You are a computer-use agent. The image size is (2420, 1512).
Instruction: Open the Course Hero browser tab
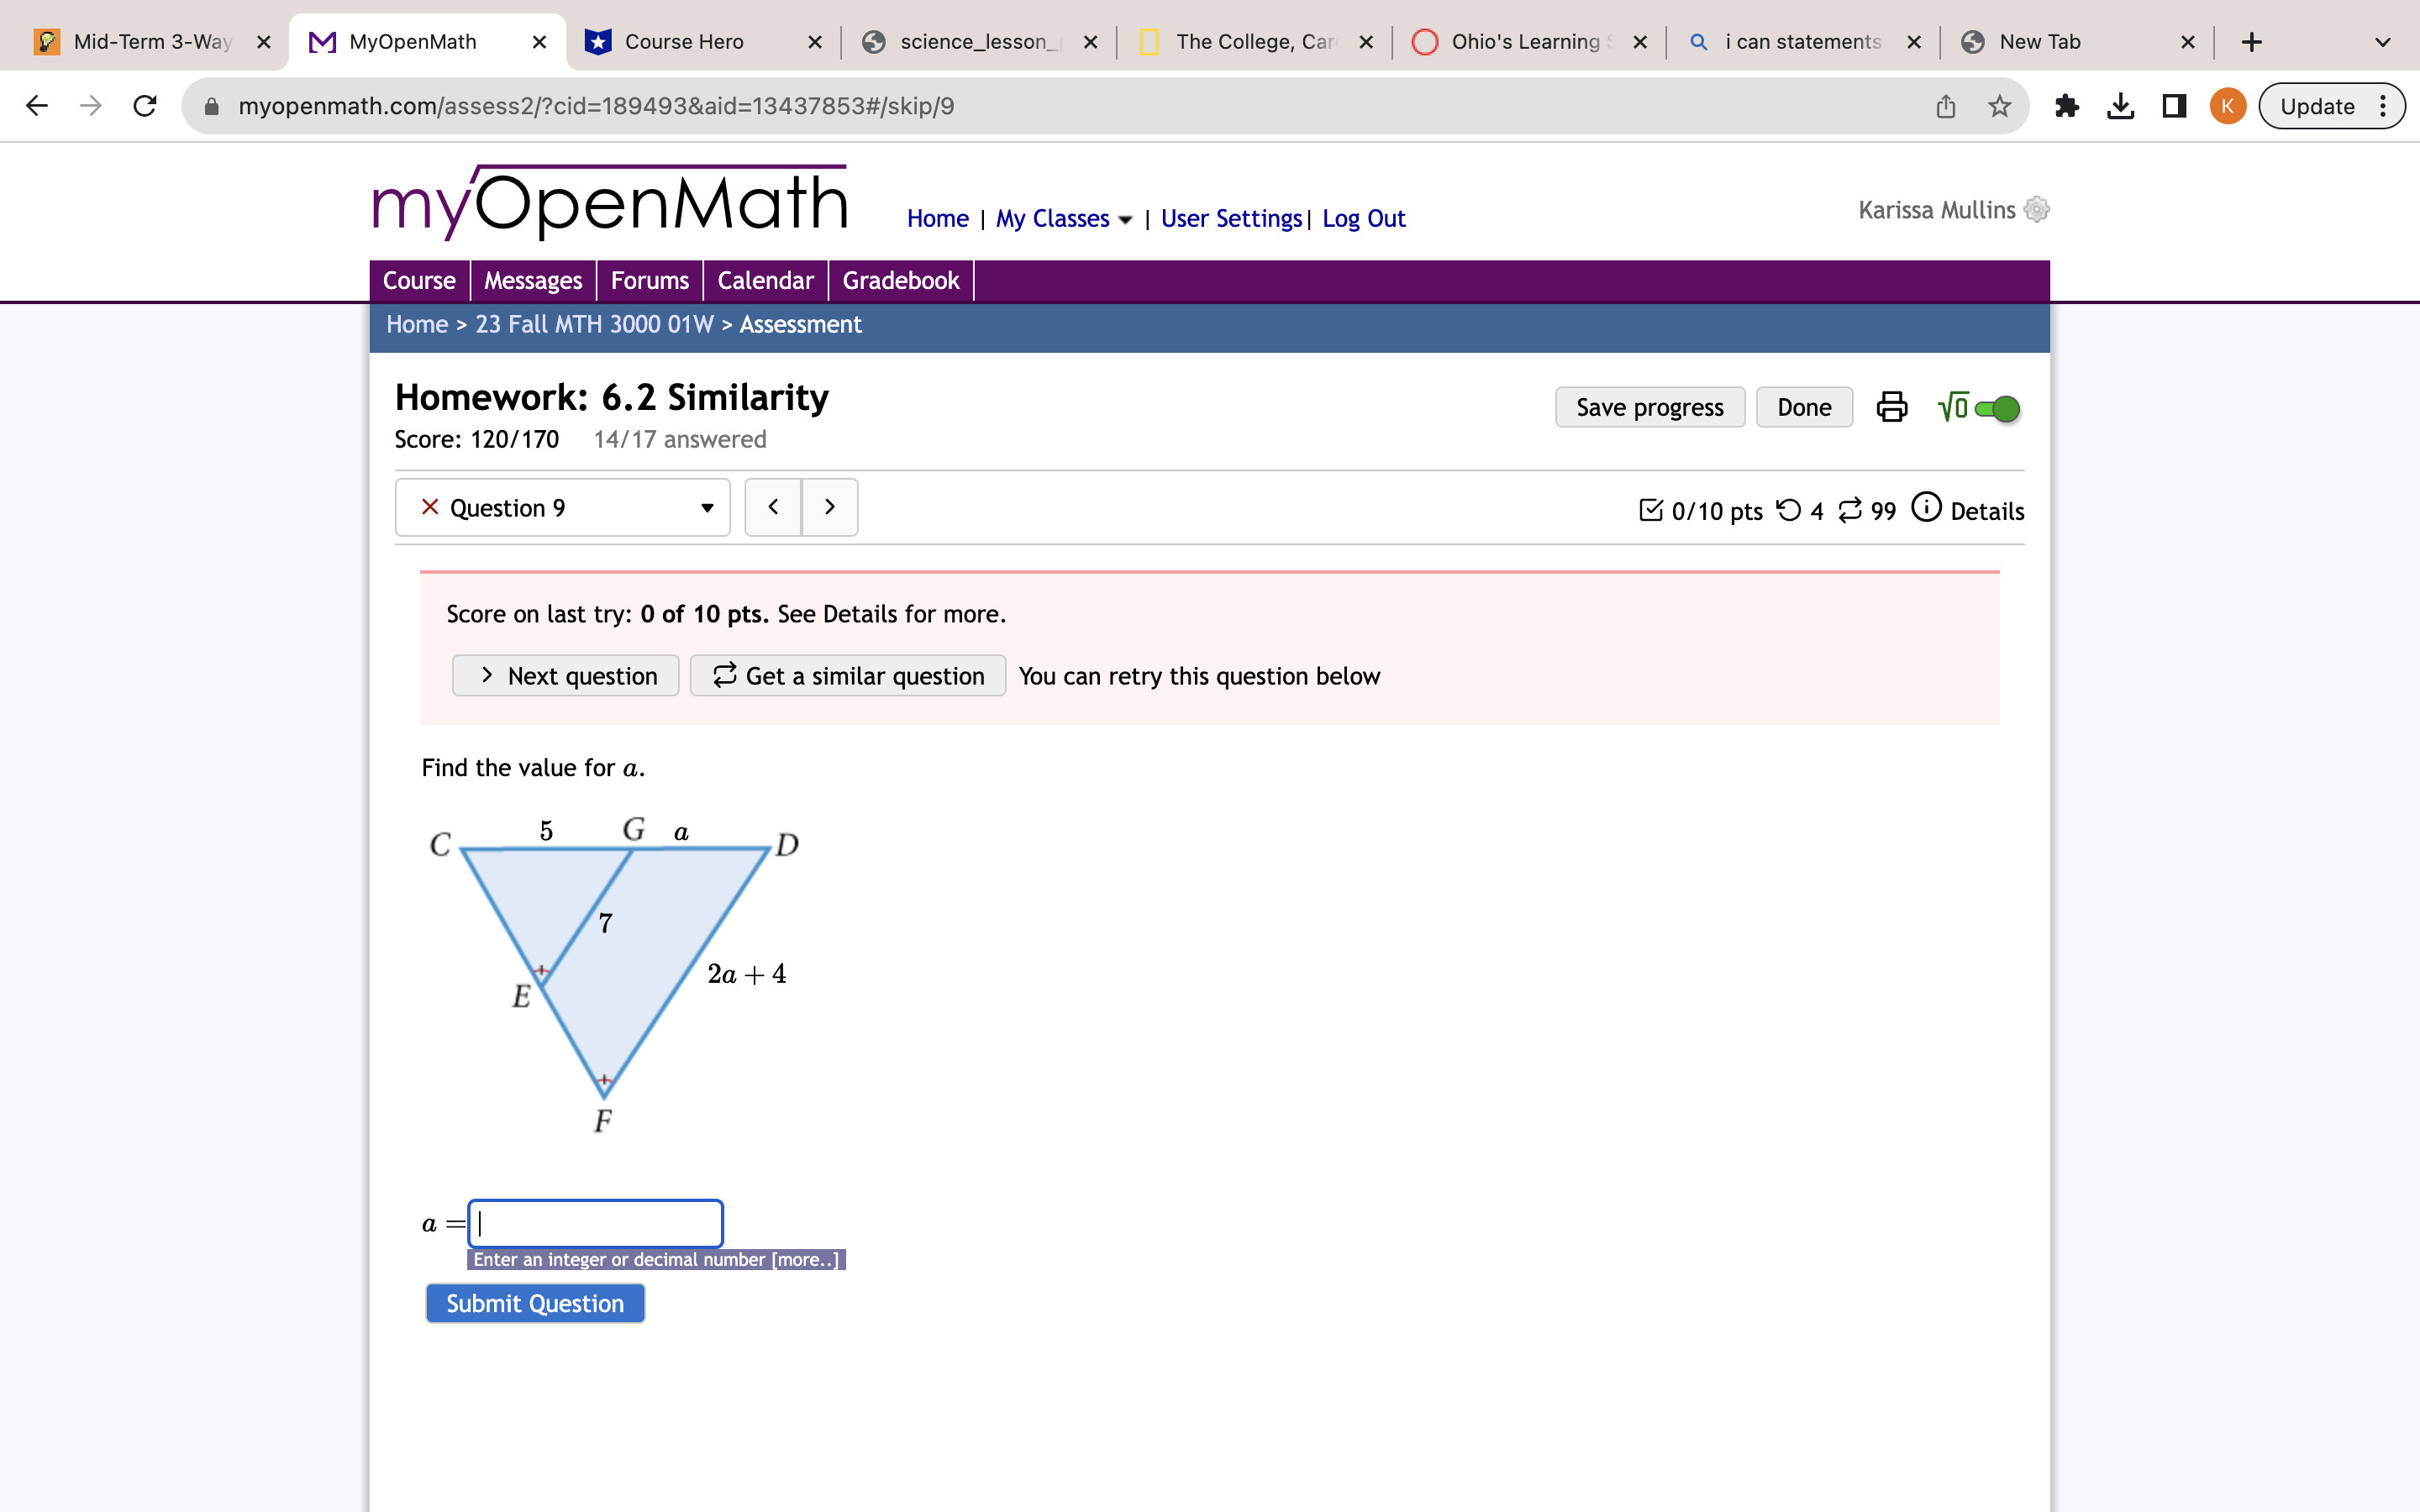point(684,41)
